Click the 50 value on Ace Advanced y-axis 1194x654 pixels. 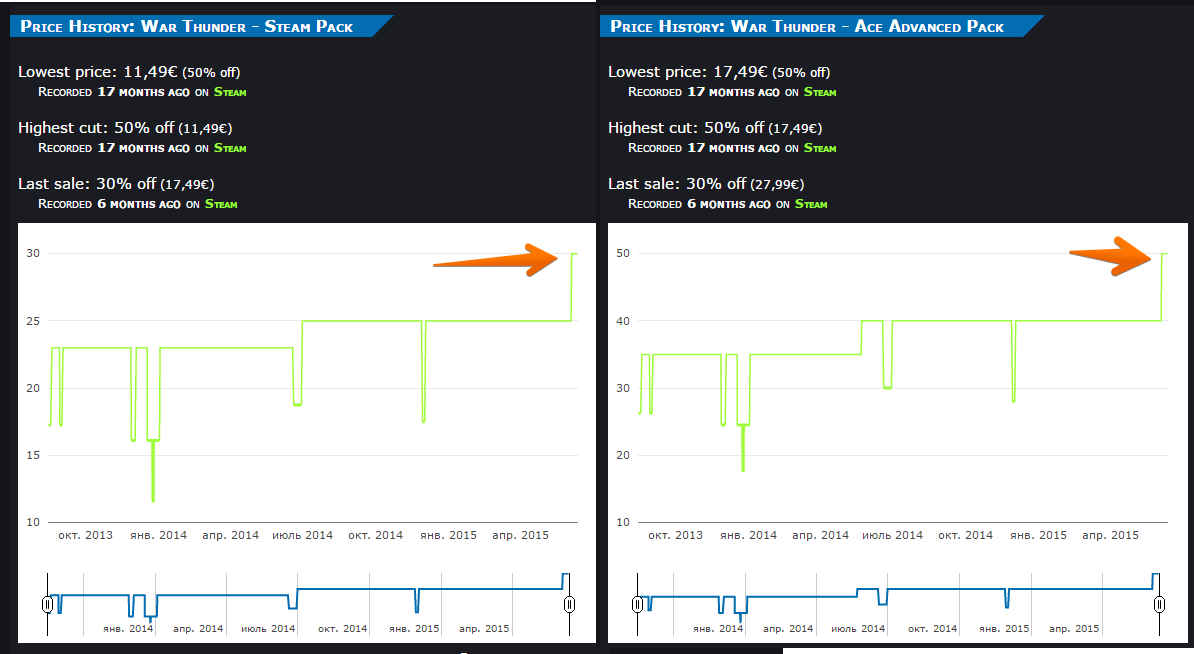[623, 254]
